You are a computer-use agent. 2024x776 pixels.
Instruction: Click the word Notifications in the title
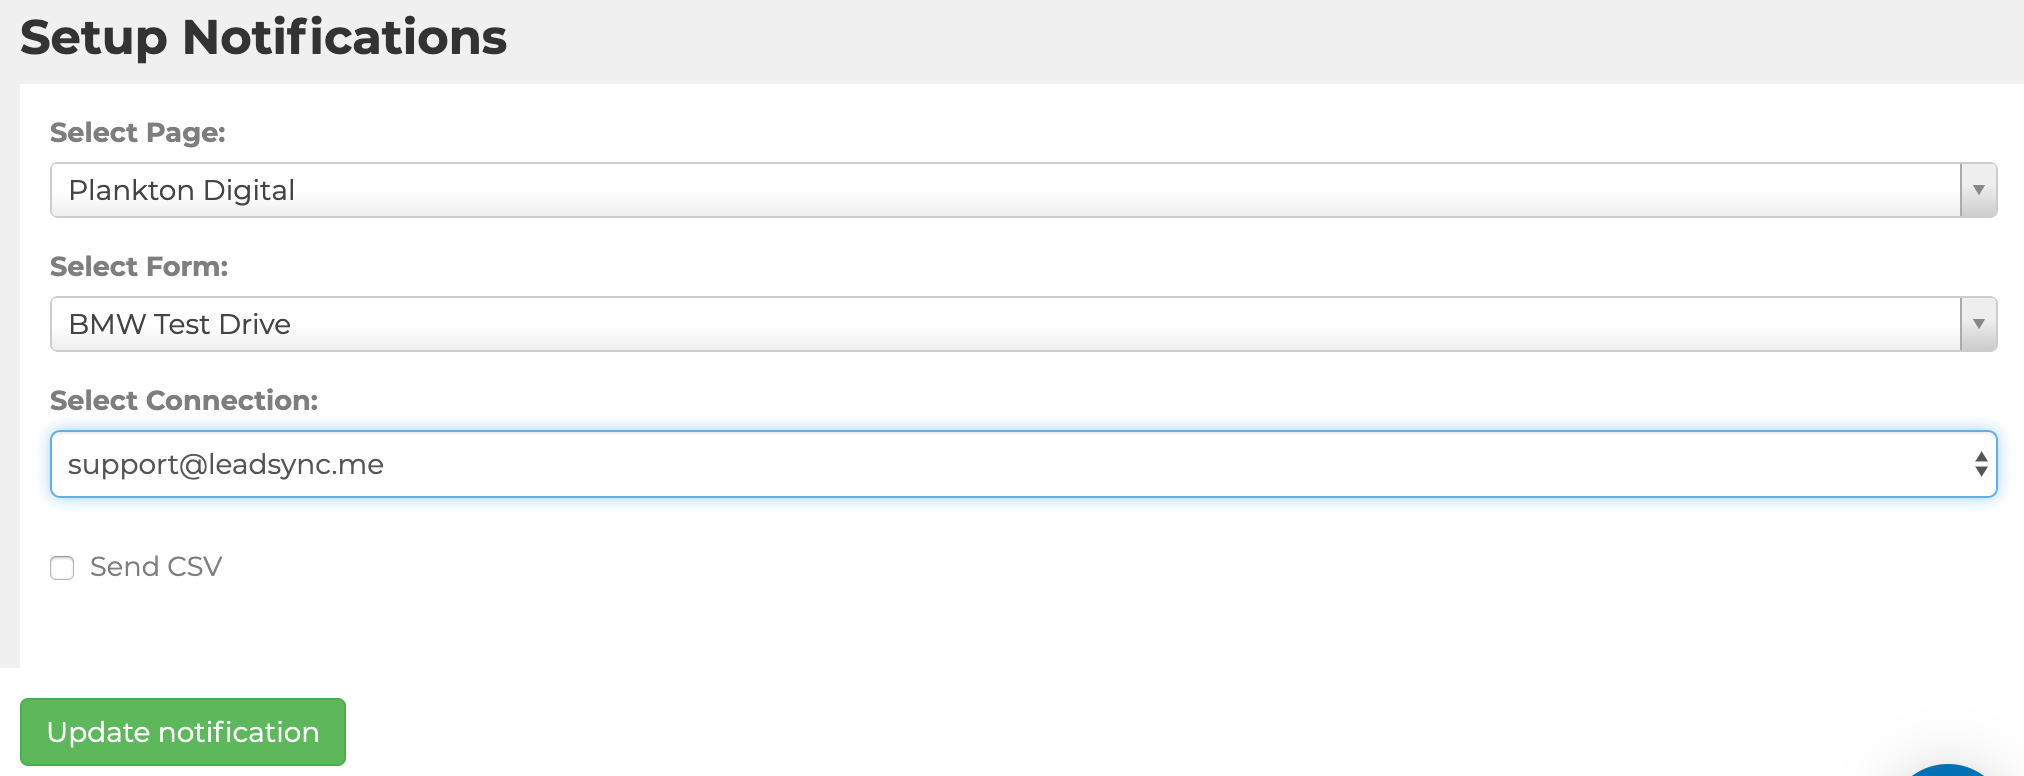(x=344, y=38)
